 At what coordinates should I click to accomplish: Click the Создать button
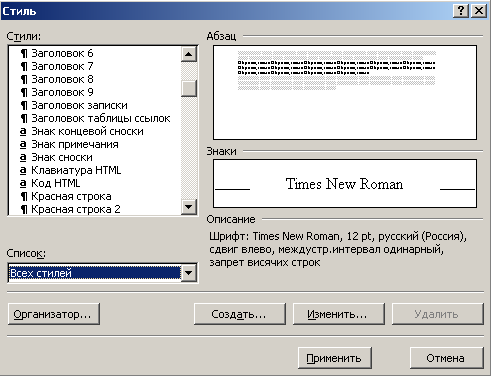click(240, 314)
